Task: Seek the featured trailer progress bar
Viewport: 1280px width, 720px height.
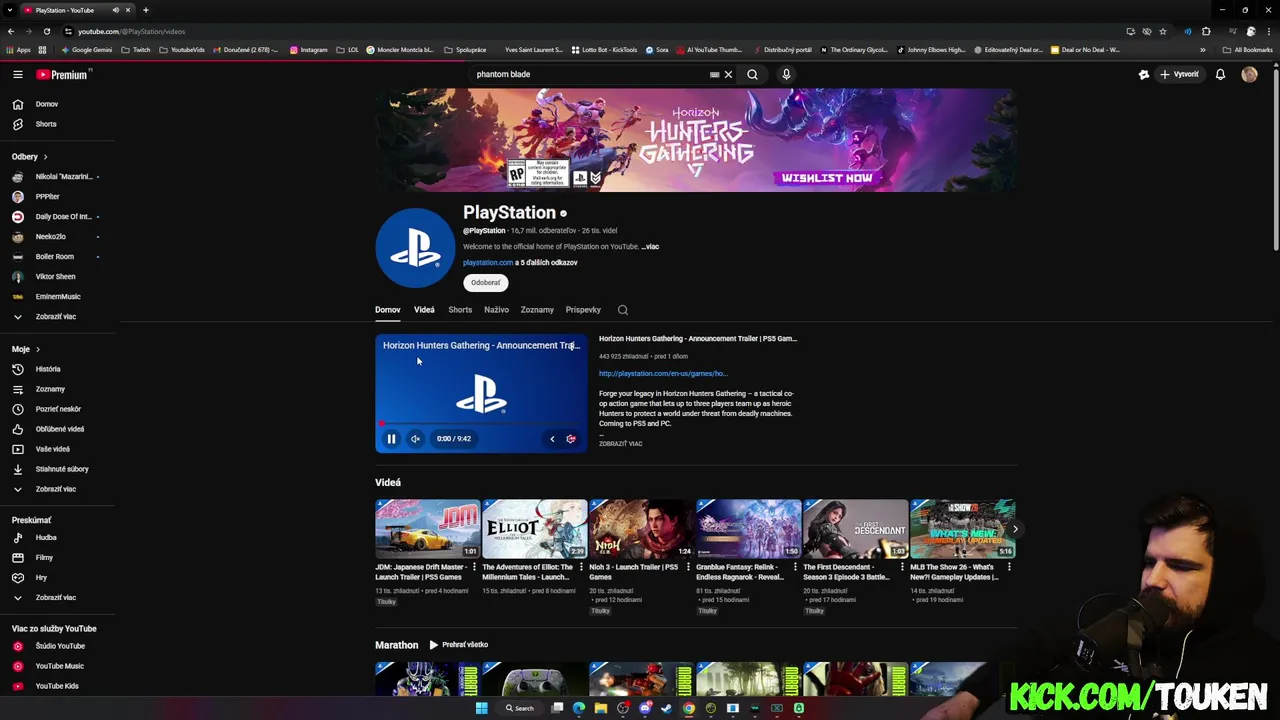Action: tap(481, 423)
